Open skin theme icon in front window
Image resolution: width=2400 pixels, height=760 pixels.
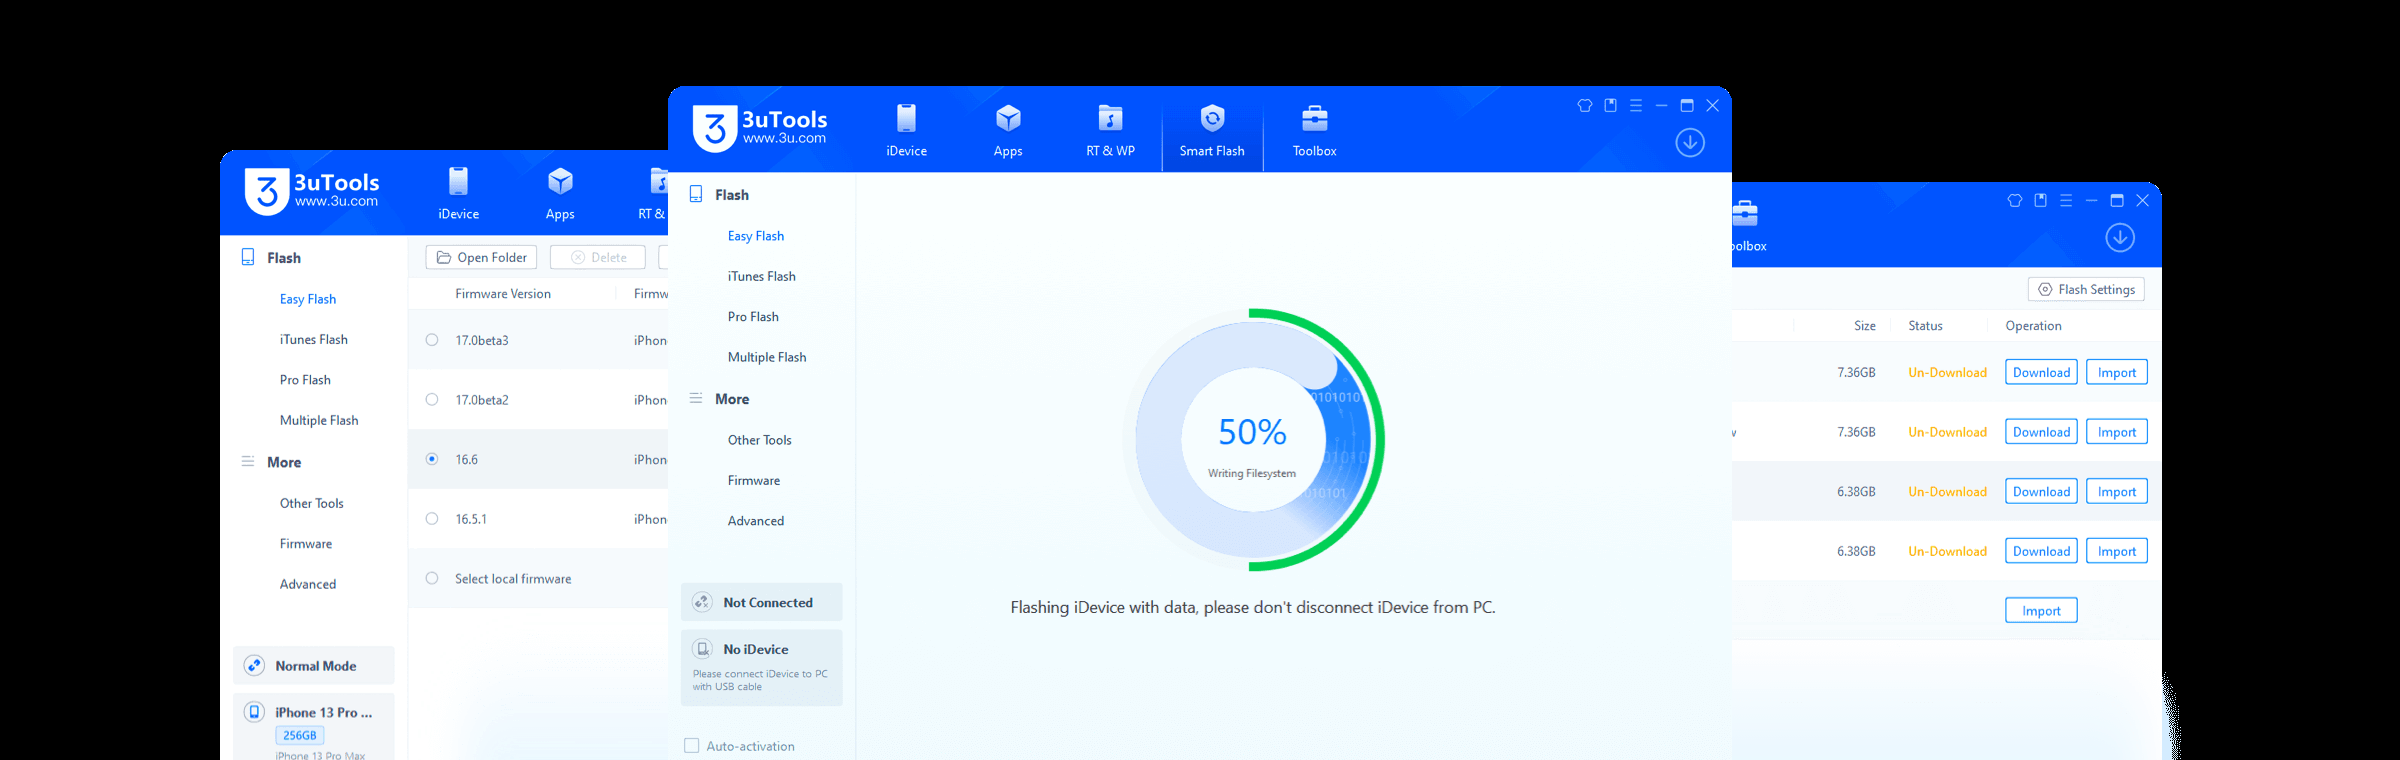point(1585,105)
